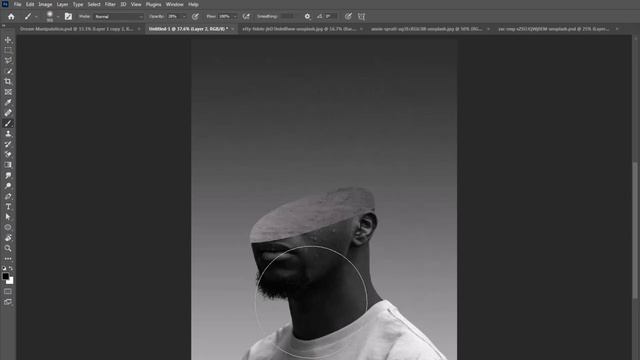Select the Healing Brush tool
Image resolution: width=640 pixels, height=360 pixels.
8,113
